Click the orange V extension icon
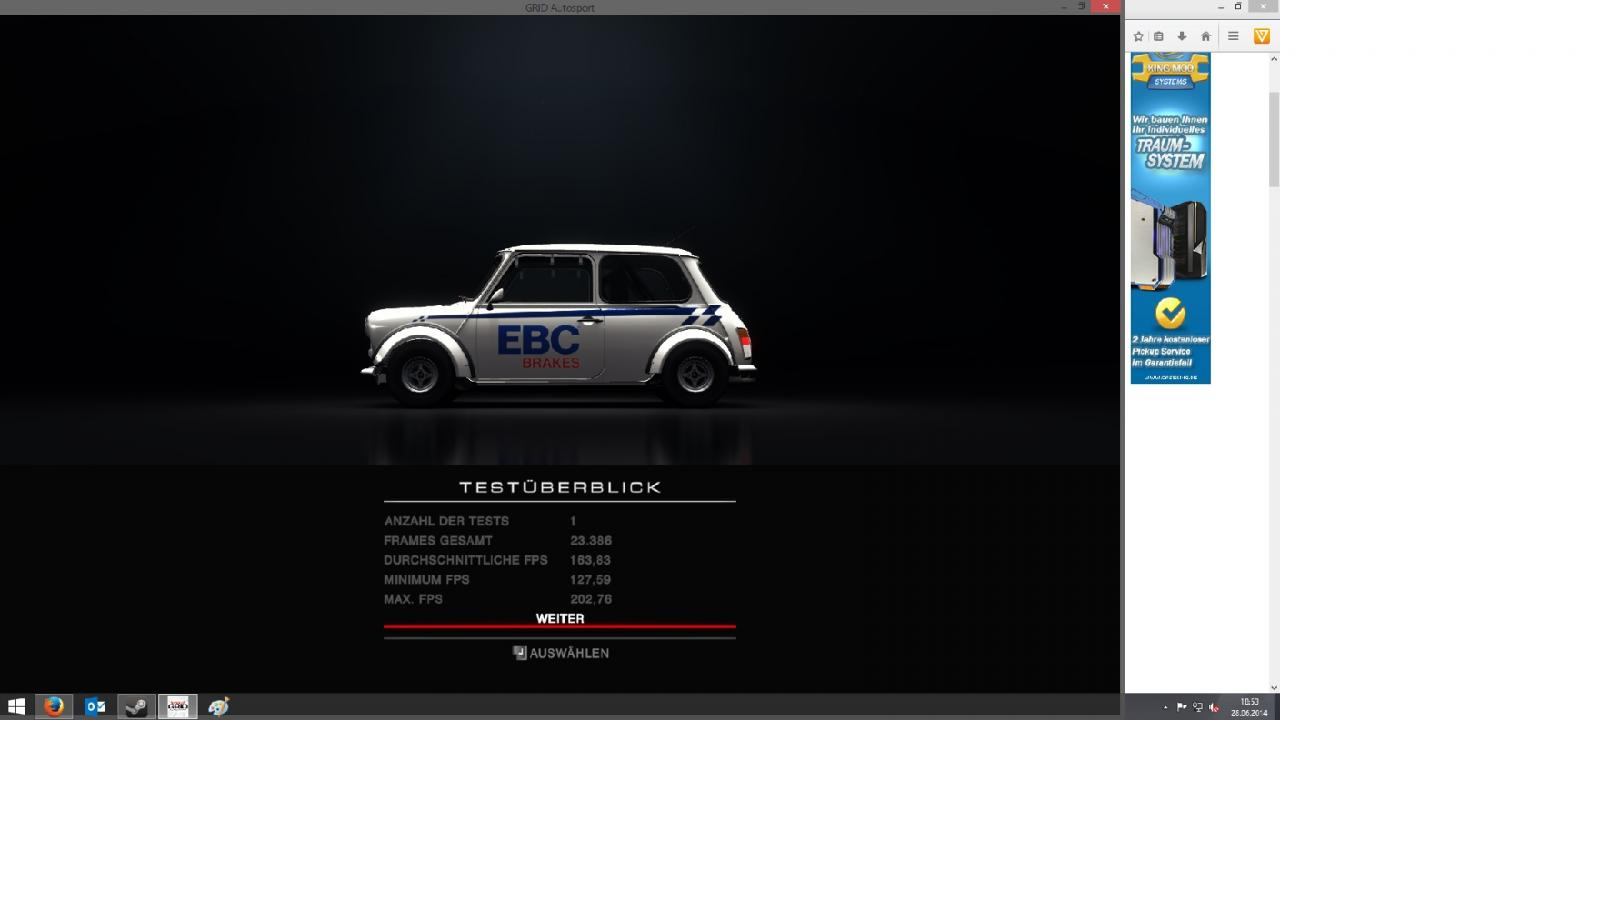Viewport: 1600px width, 900px height. tap(1262, 36)
